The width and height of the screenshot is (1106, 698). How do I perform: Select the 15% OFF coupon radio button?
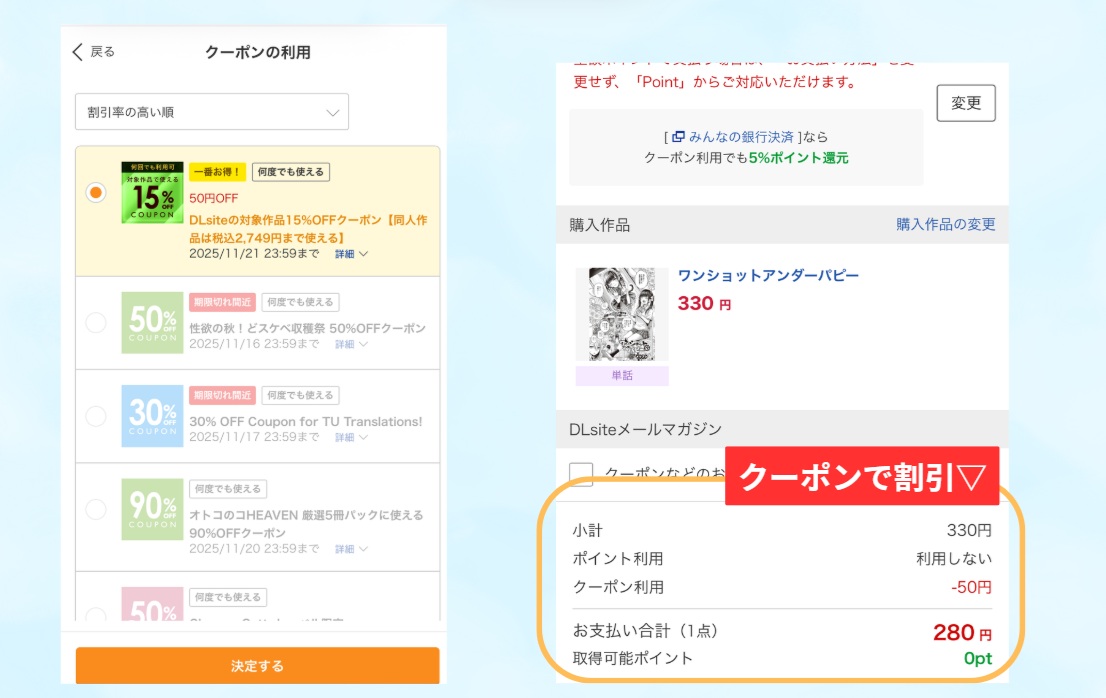click(96, 192)
